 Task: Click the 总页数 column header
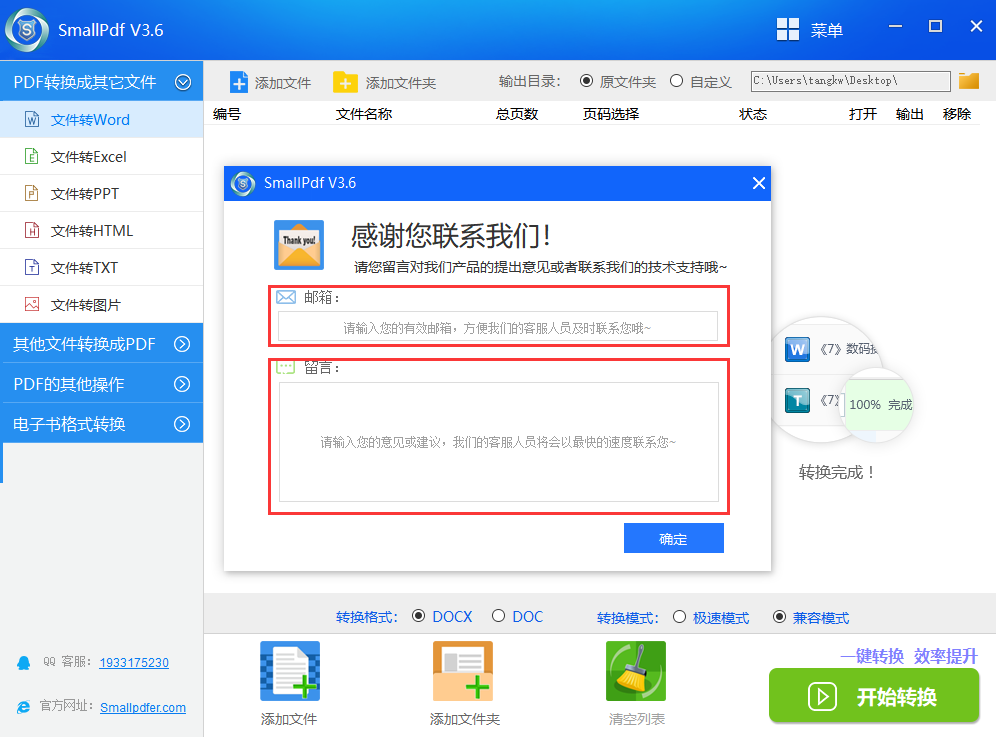(517, 114)
